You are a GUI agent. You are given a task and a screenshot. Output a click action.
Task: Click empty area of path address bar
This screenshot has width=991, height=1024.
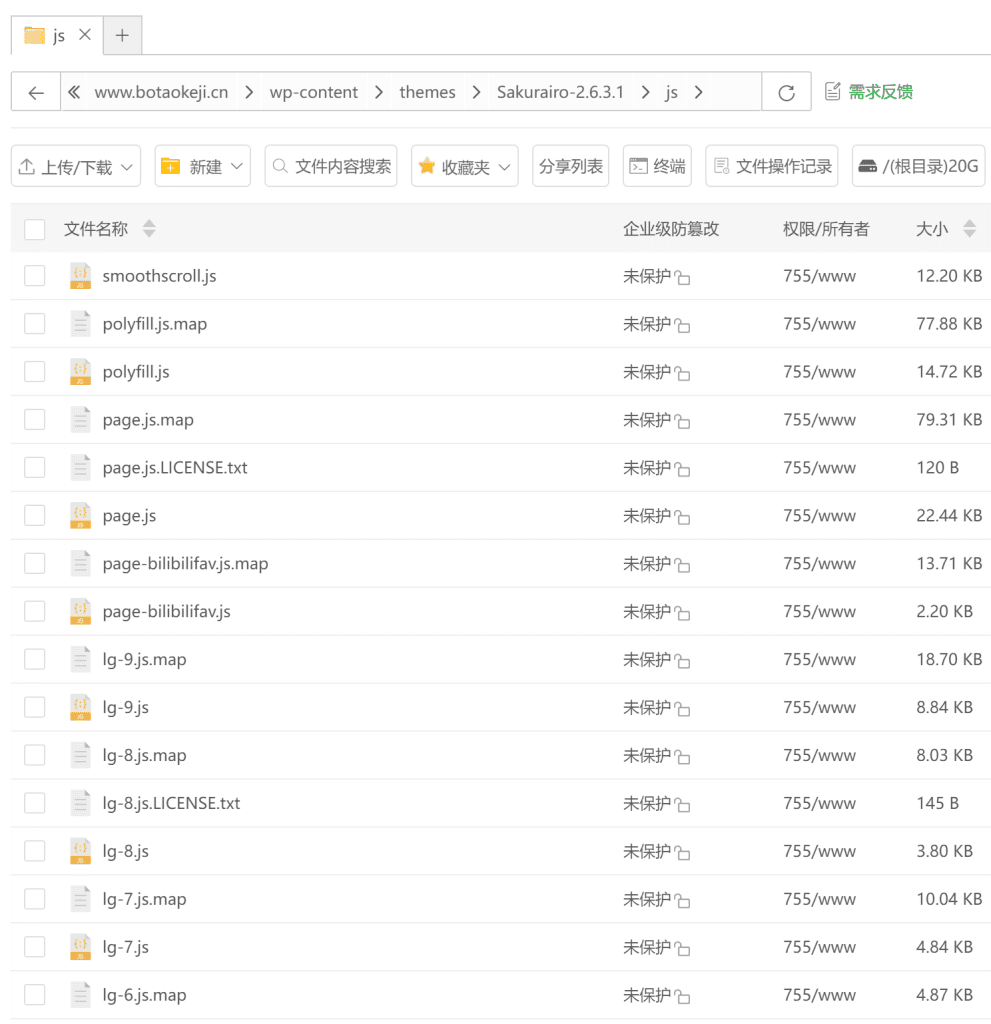click(735, 92)
